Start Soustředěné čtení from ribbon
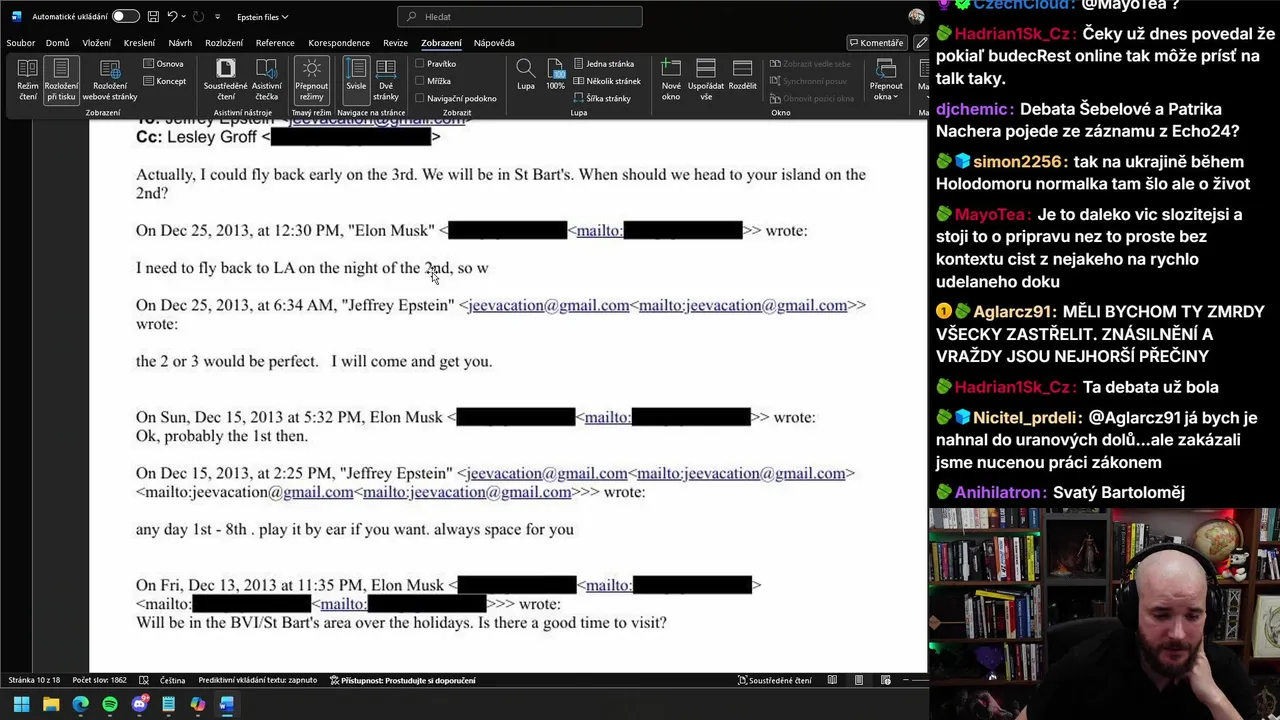The height and width of the screenshot is (720, 1280). 225,79
